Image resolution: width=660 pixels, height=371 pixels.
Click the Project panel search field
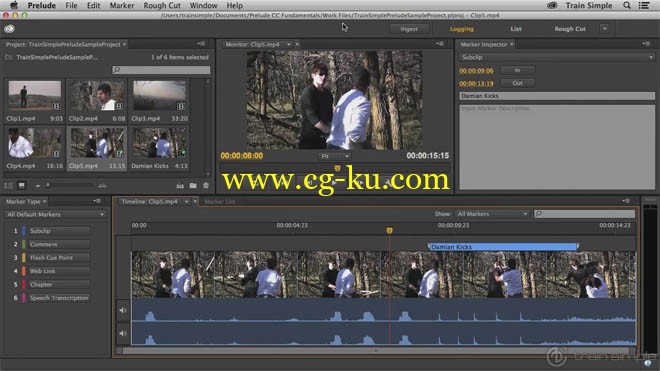pos(161,70)
